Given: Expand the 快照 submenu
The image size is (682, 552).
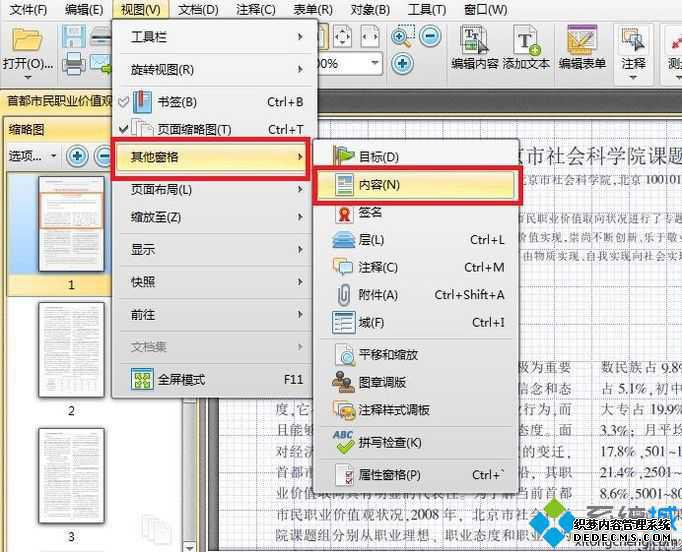Looking at the screenshot, I should pos(214,282).
